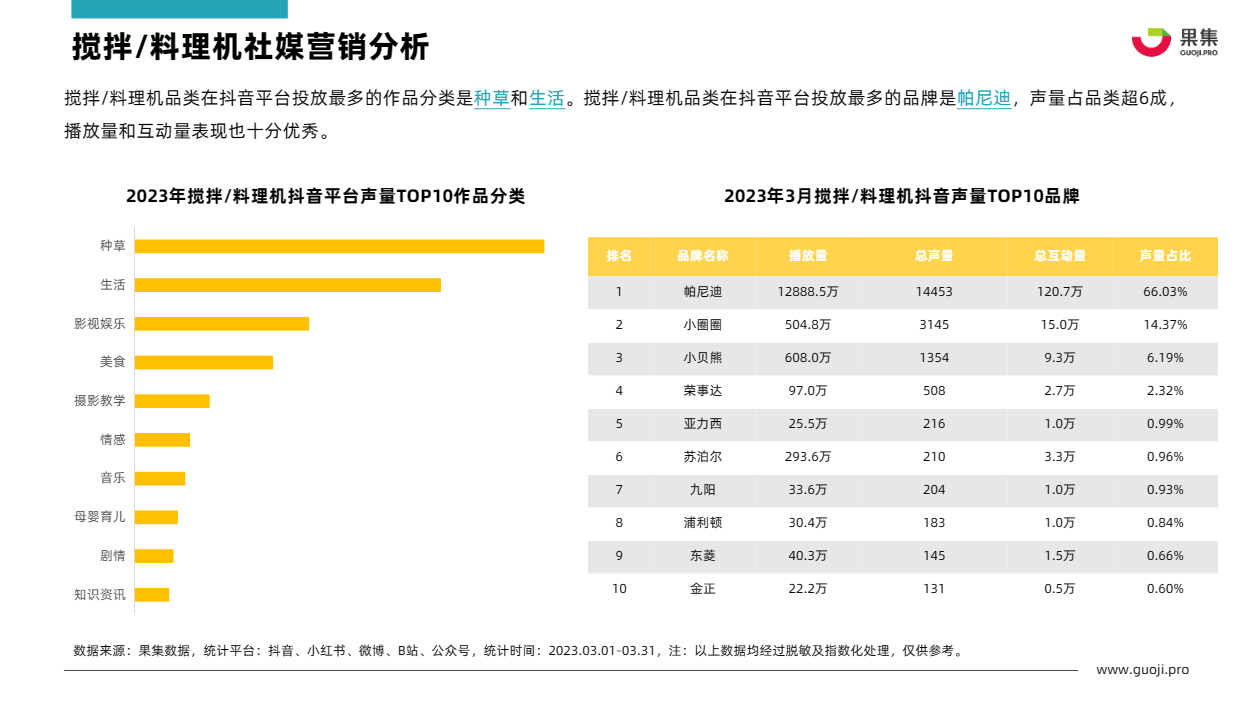The height and width of the screenshot is (703, 1250).
Task: Click the 排名 column header
Action: pyautogui.click(x=619, y=256)
